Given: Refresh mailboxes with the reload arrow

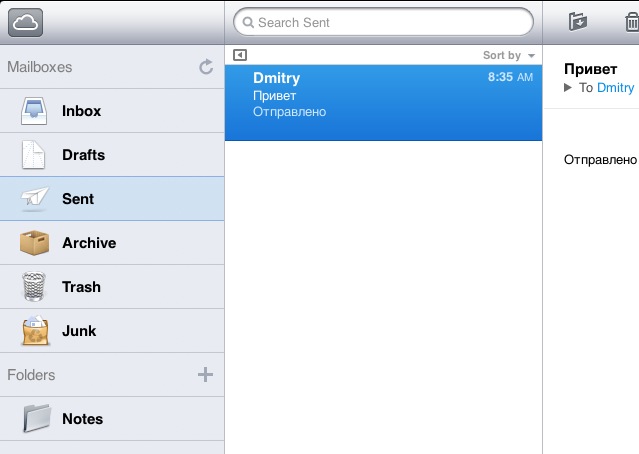Looking at the screenshot, I should 206,67.
